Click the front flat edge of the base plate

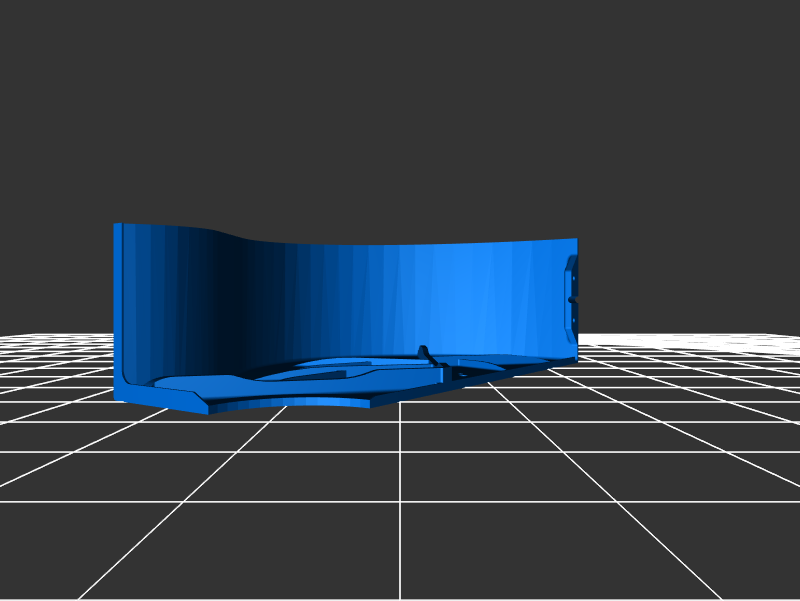[x=290, y=404]
